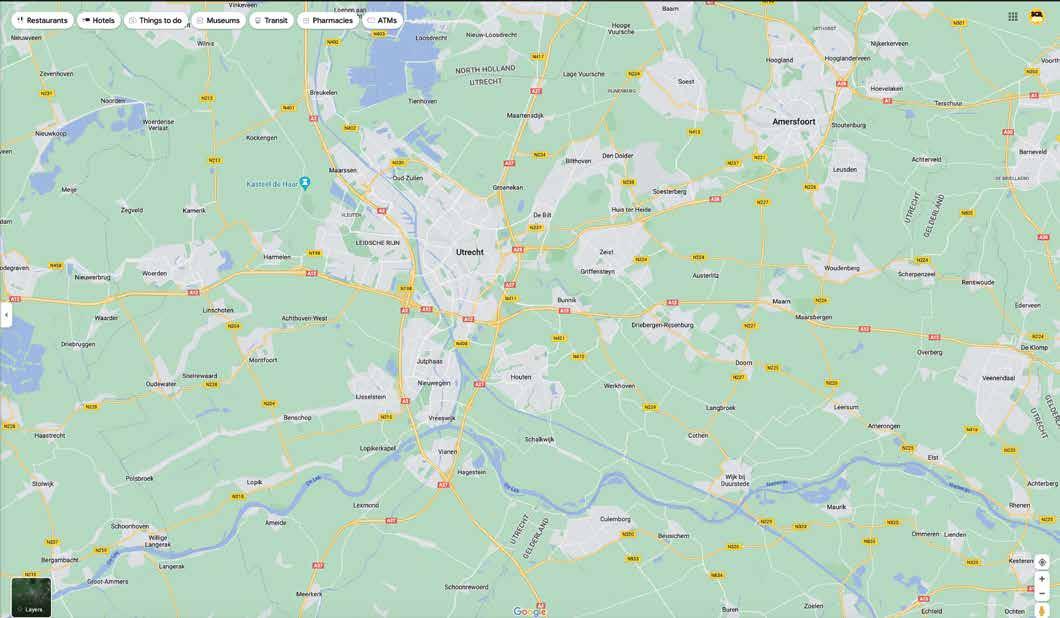Expand the collapsed side panel arrow
1060x618 pixels.
coord(6,315)
